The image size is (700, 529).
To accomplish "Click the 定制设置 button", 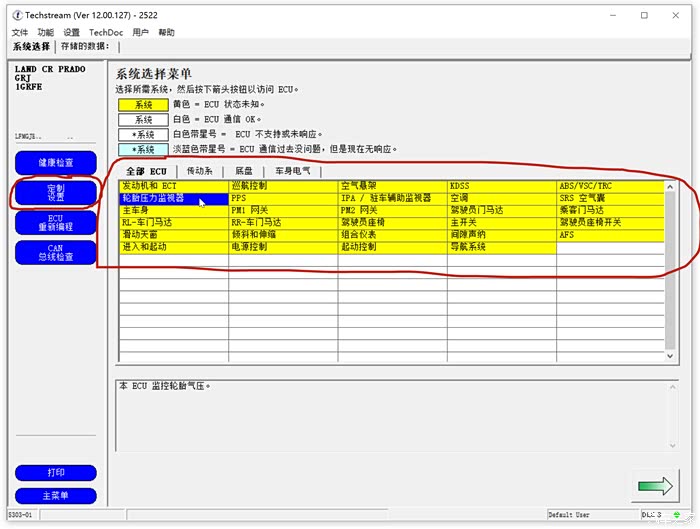I will [x=56, y=192].
